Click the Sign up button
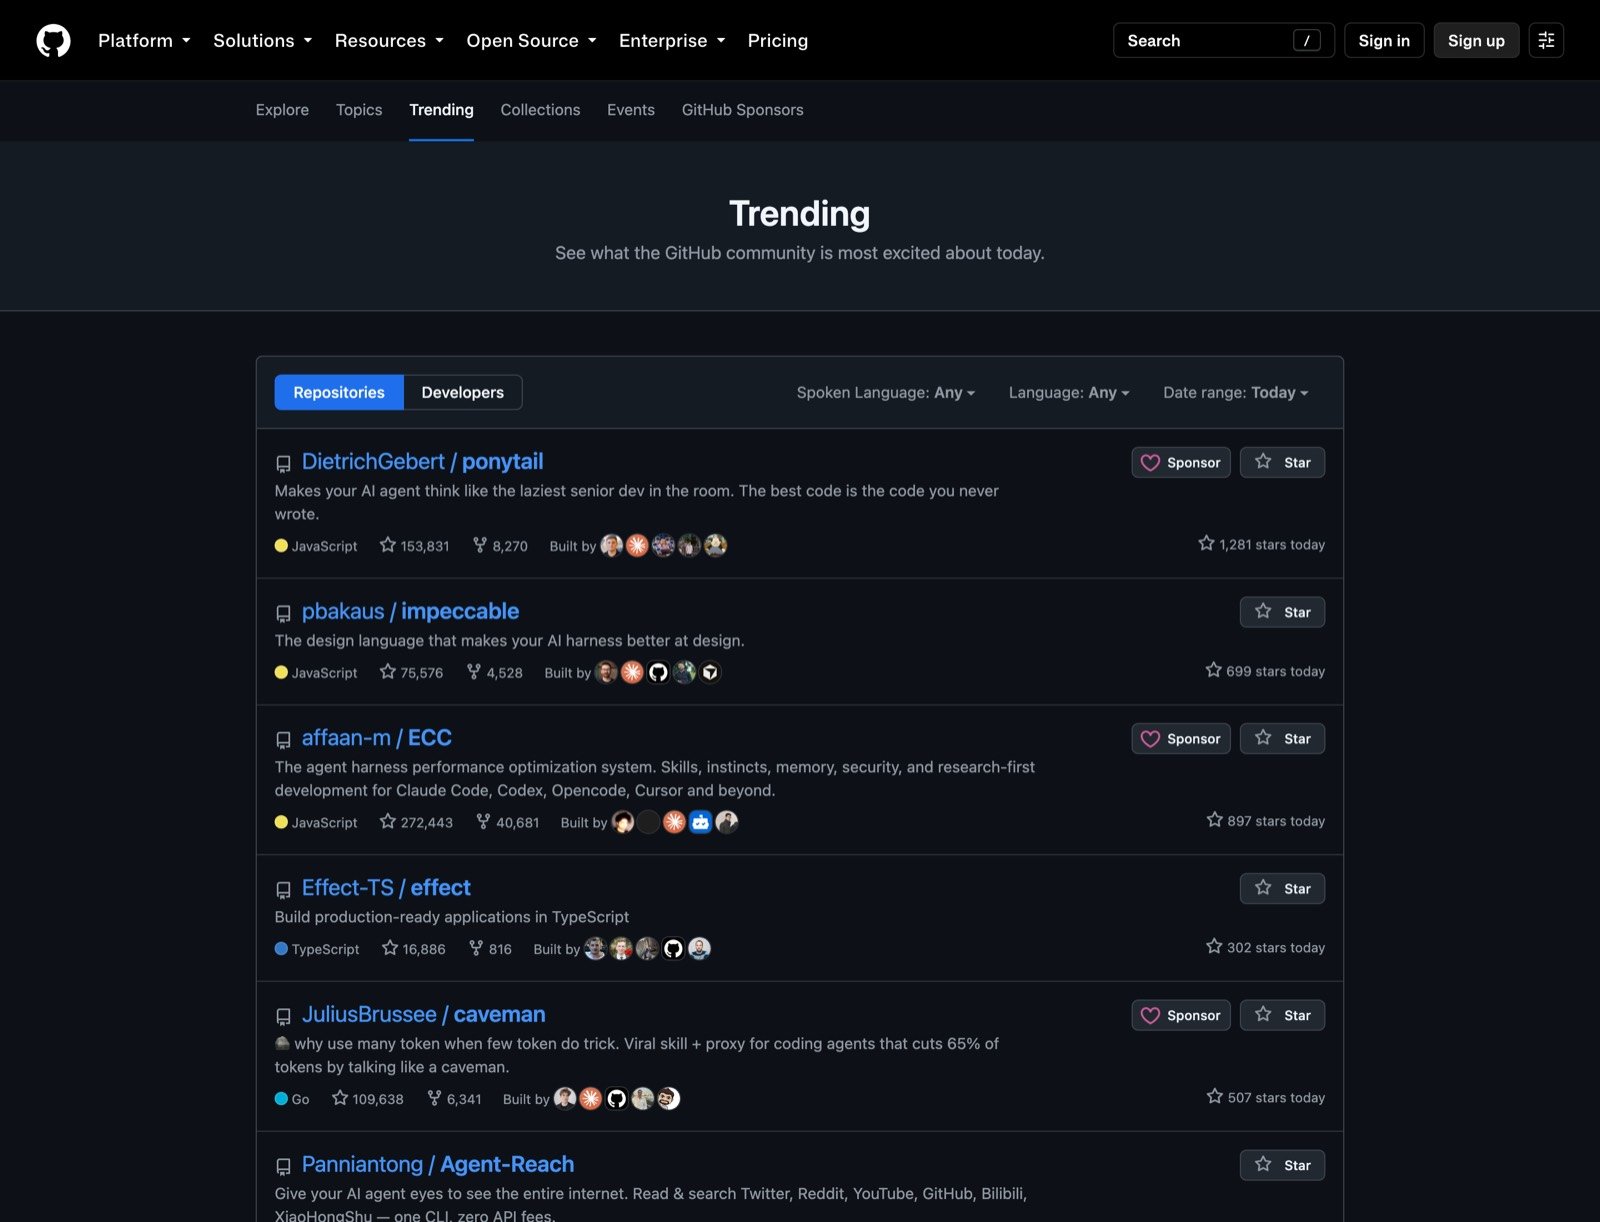1600x1222 pixels. 1476,41
